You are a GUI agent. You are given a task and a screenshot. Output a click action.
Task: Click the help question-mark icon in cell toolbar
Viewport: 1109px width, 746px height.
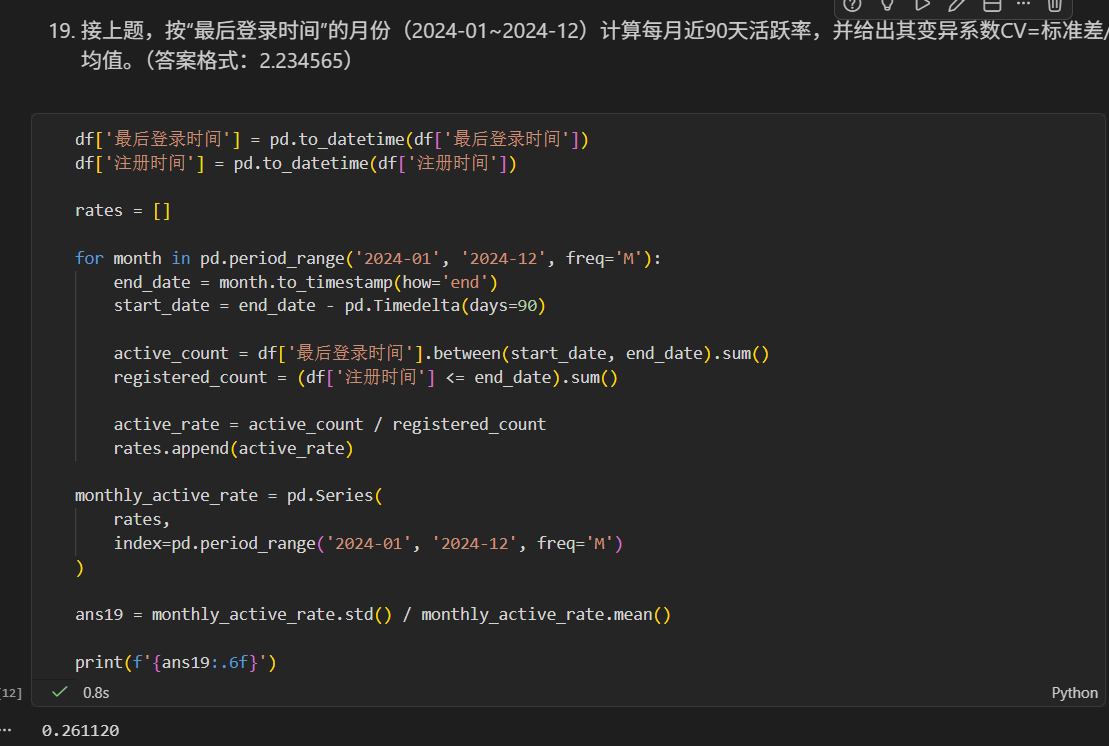(x=852, y=5)
